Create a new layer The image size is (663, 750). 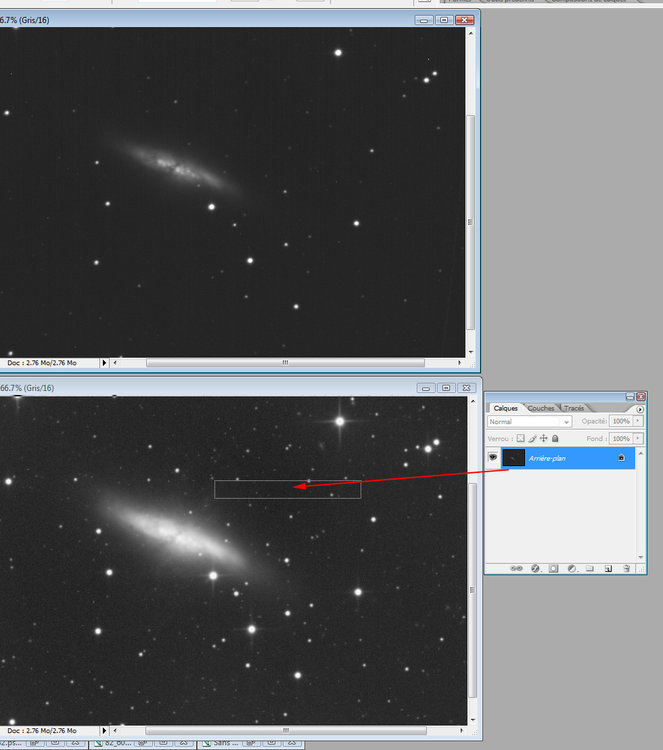point(608,568)
